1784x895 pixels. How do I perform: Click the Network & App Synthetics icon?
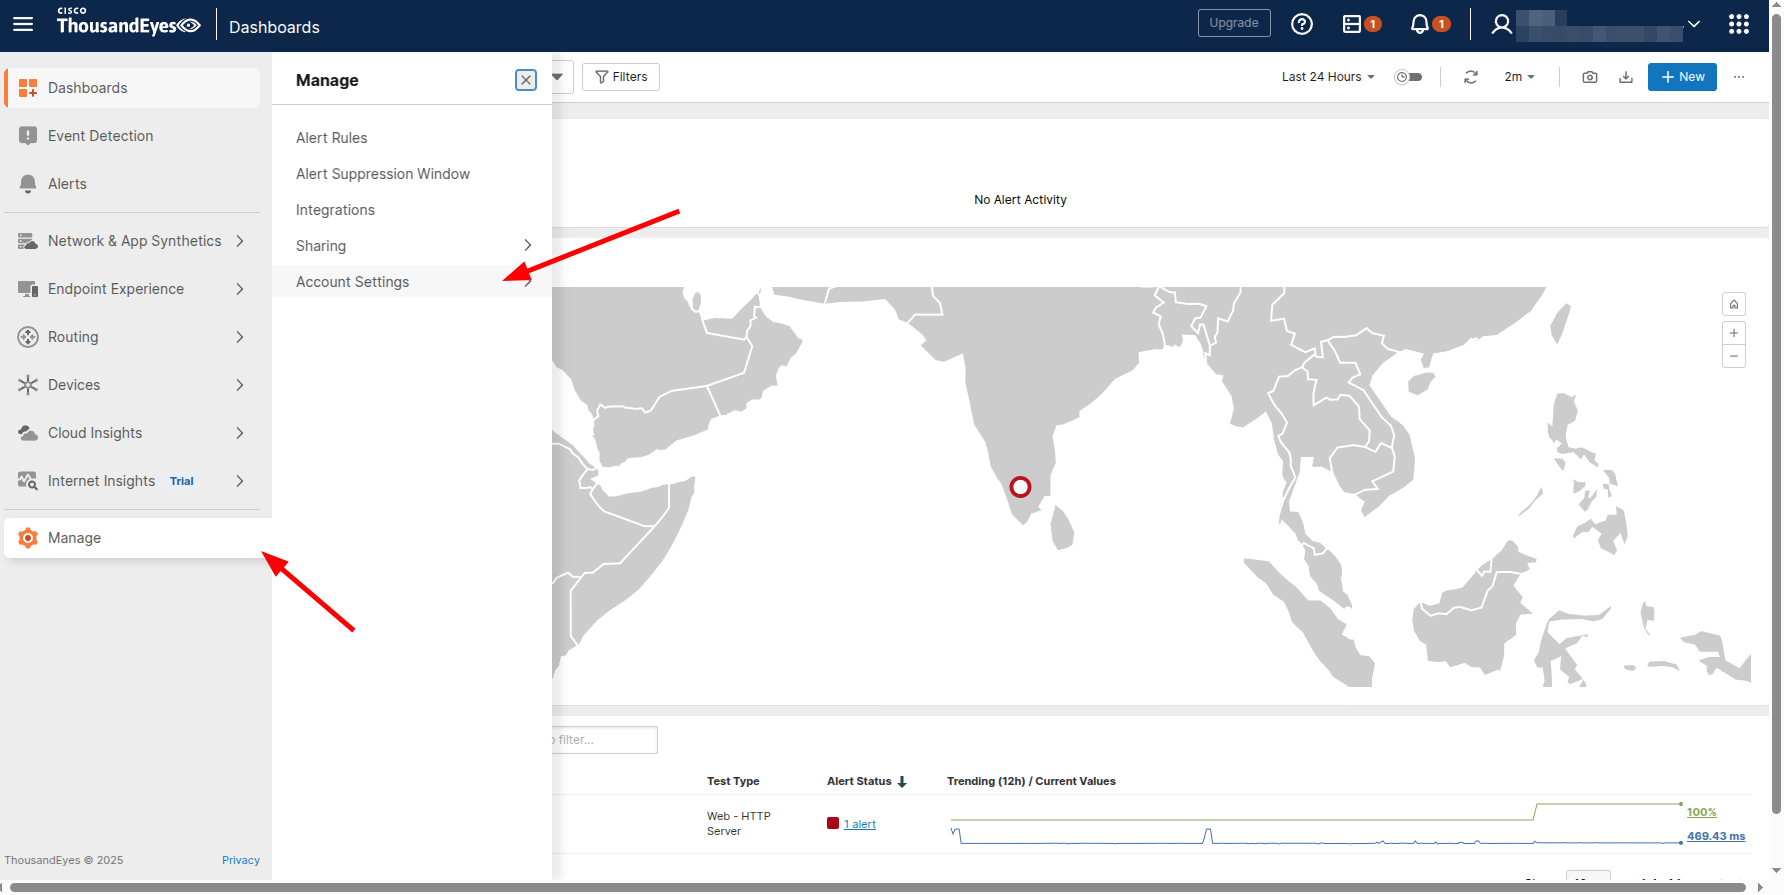click(28, 241)
